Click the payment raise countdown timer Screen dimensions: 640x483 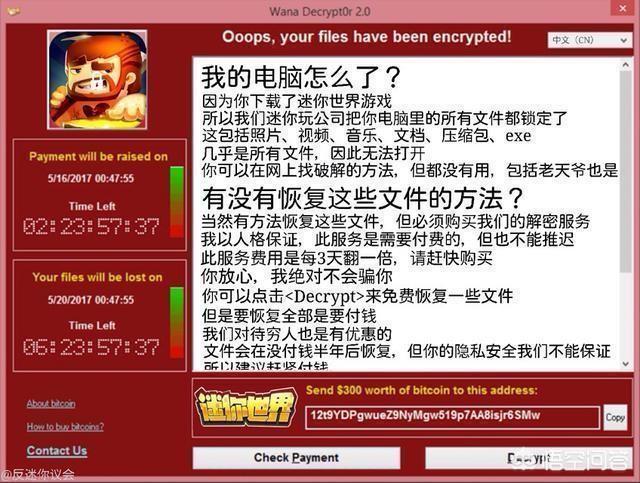pos(91,227)
